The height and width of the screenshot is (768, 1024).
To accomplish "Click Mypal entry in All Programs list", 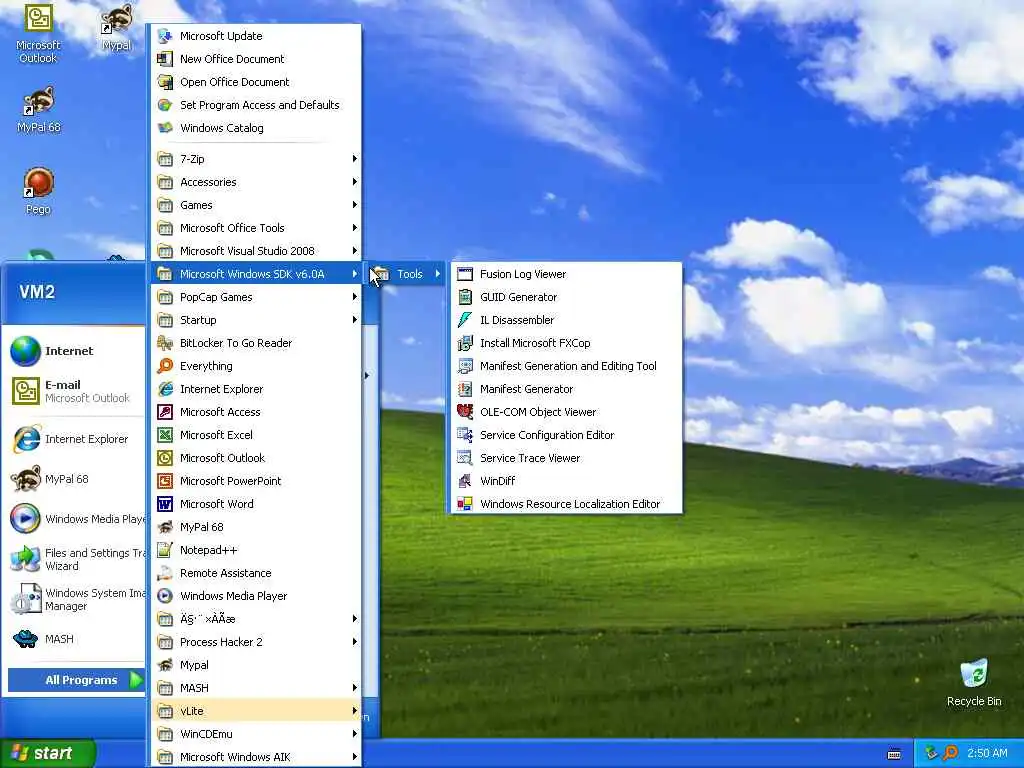I will [x=256, y=665].
